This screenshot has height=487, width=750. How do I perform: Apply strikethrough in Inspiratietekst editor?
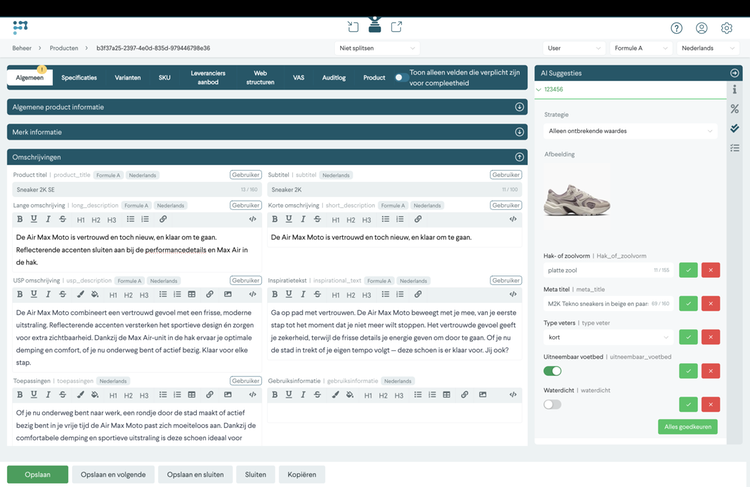coord(318,294)
